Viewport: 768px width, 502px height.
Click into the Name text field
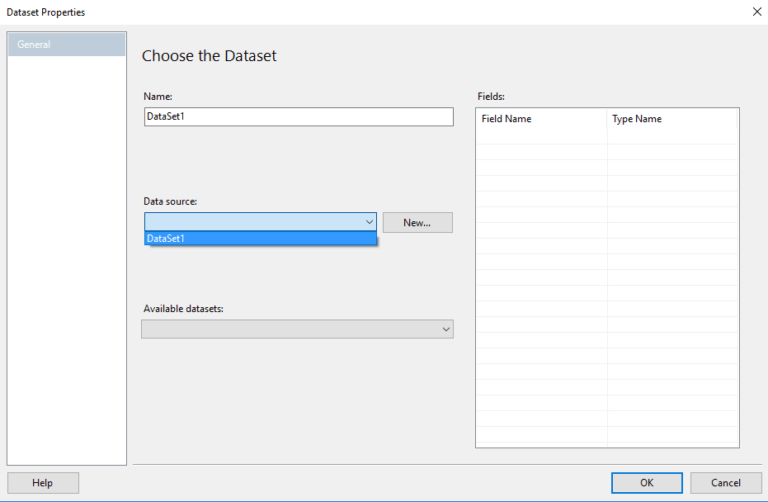pyautogui.click(x=299, y=117)
